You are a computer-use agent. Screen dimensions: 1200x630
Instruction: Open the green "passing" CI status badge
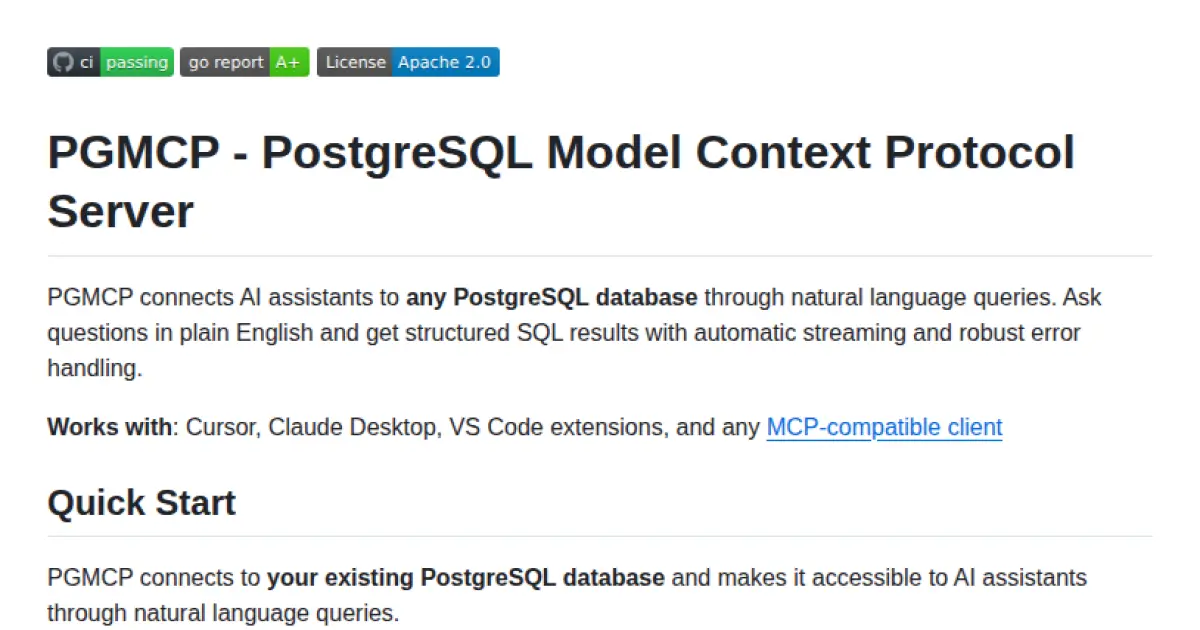[137, 62]
